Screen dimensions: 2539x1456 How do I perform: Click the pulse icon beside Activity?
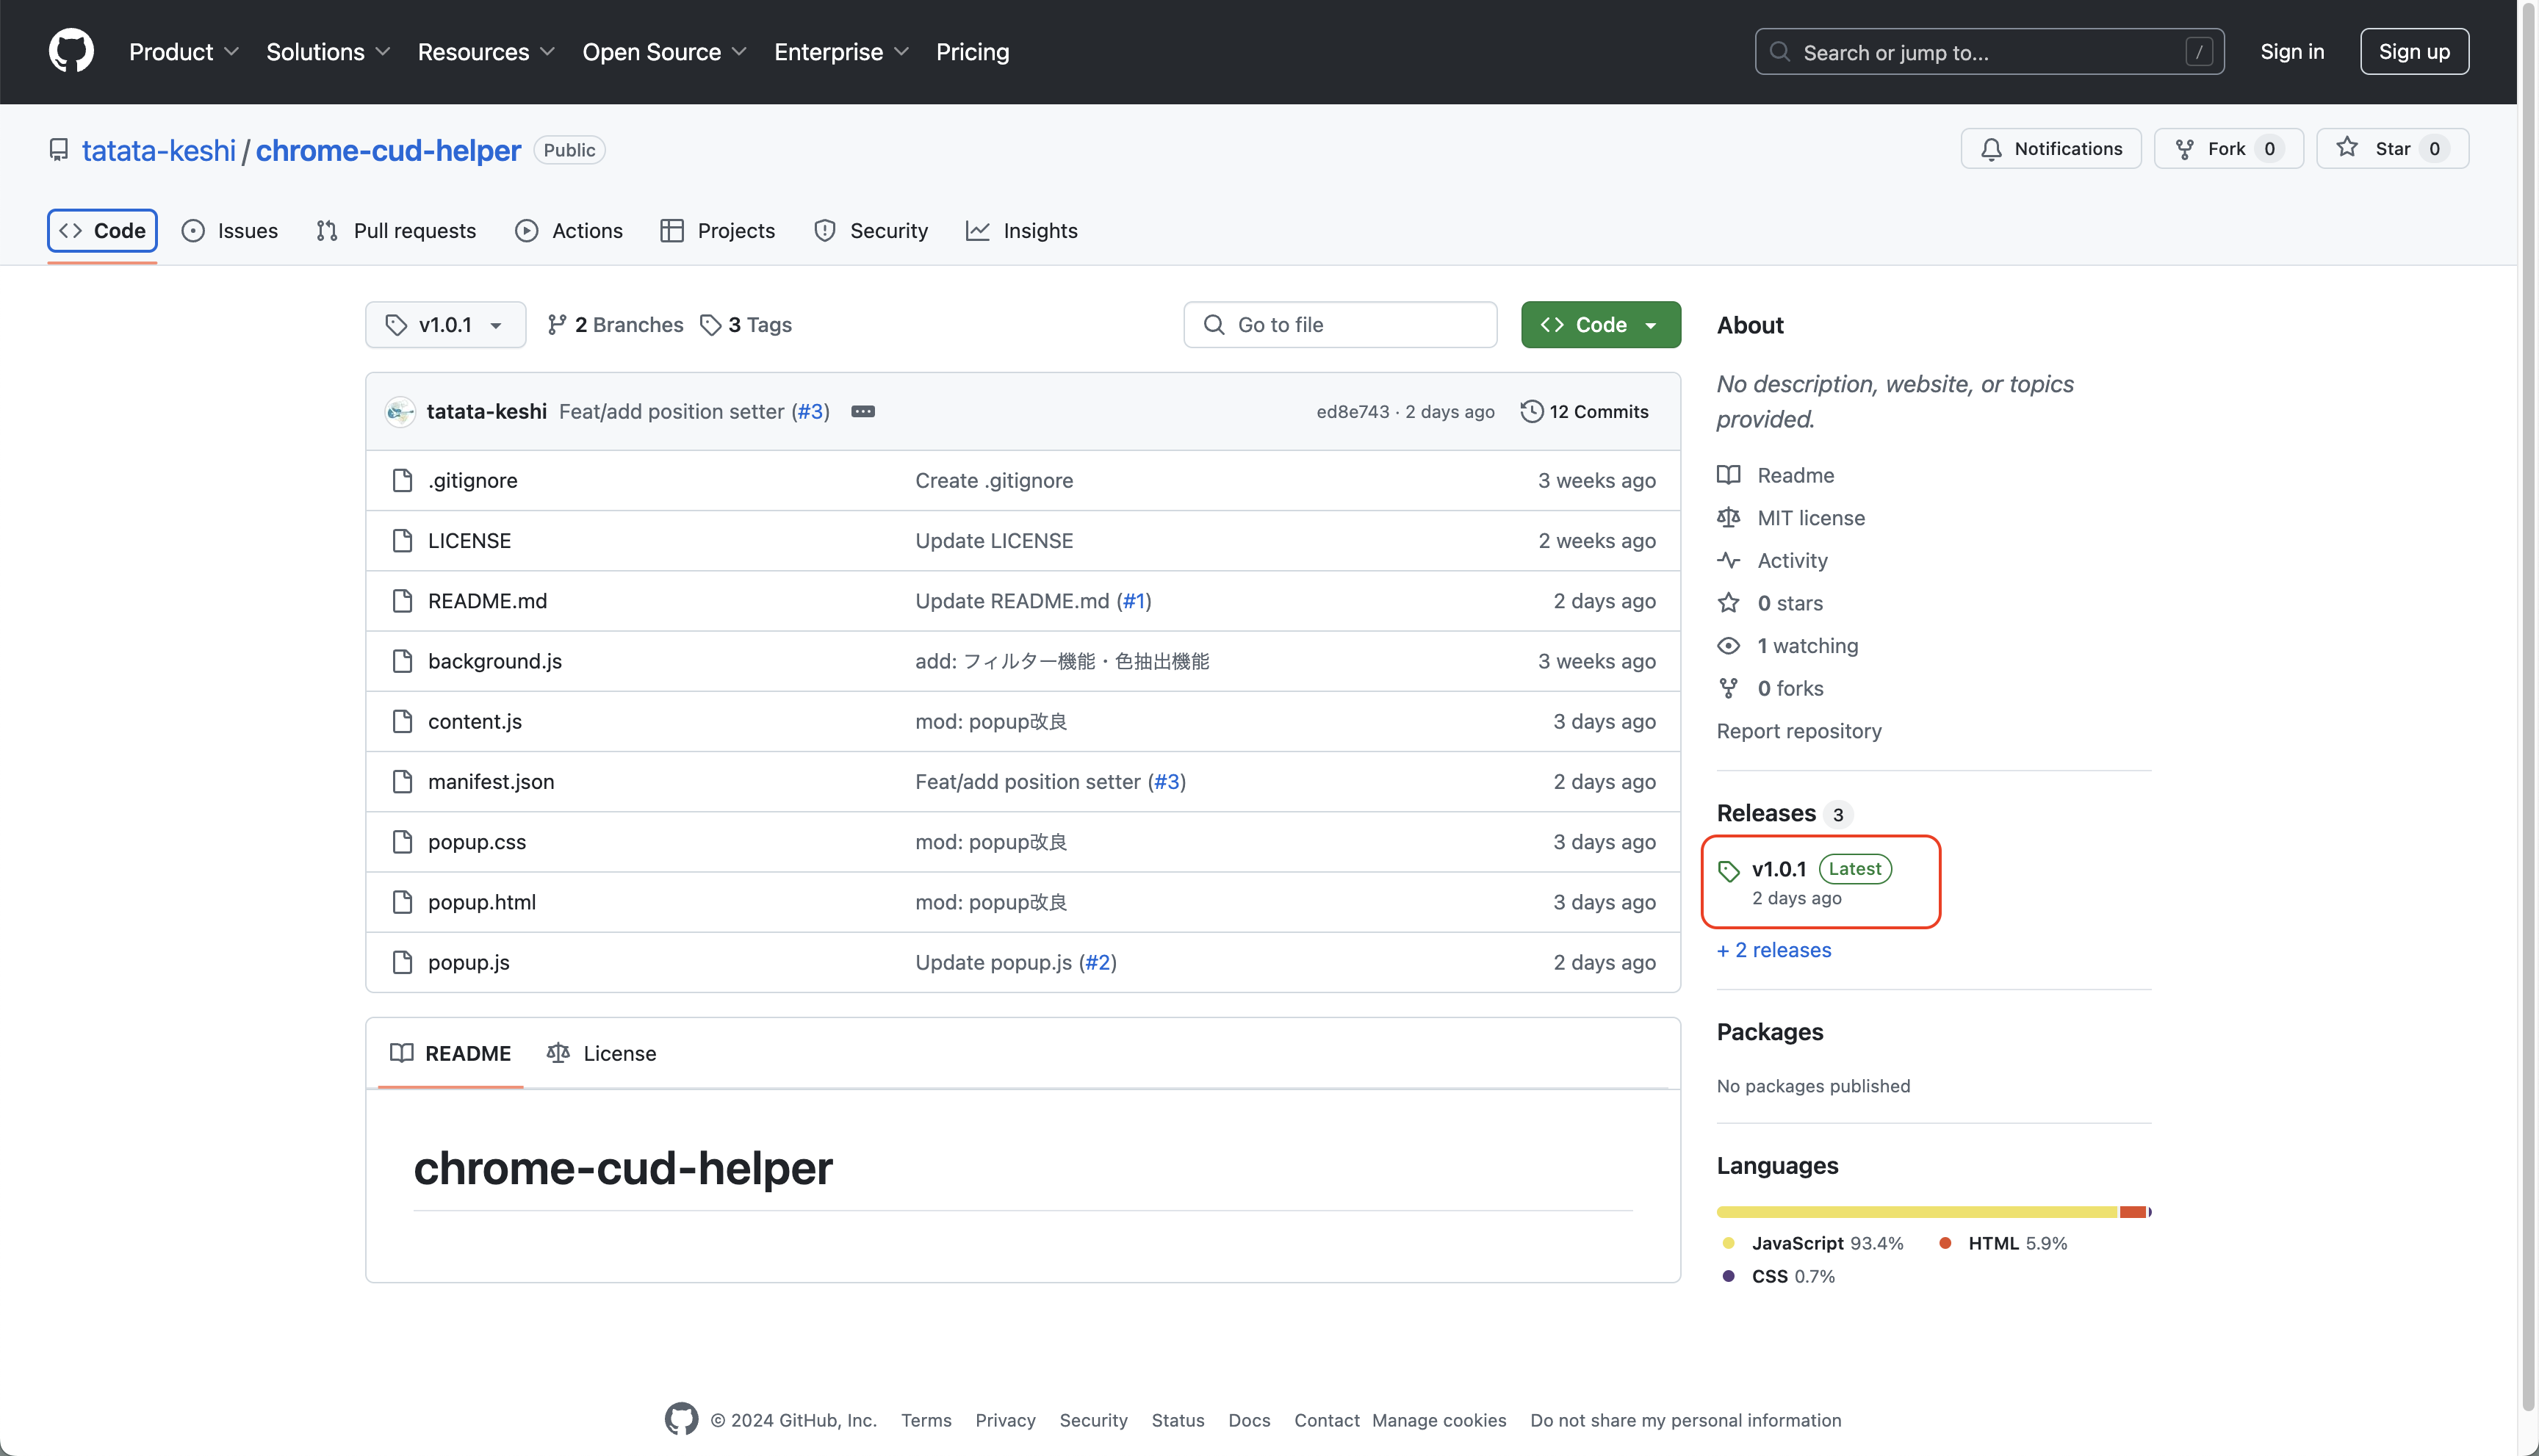1728,560
